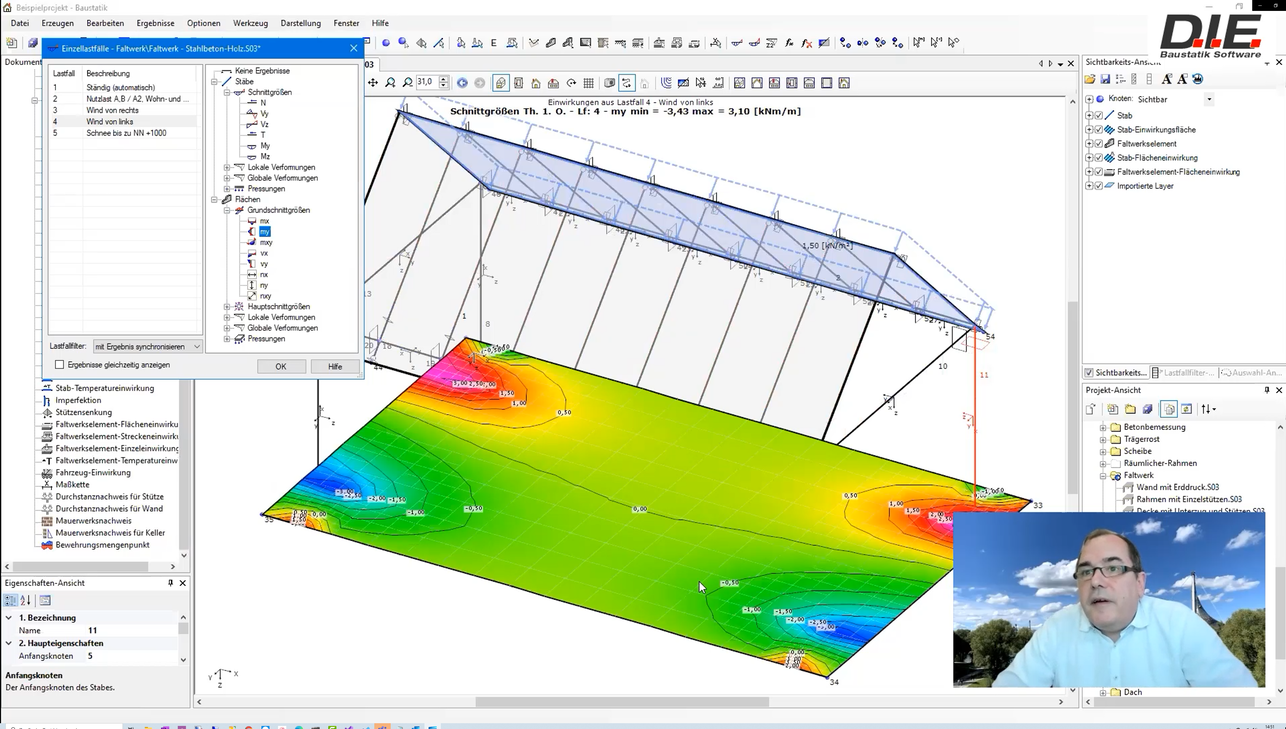Click the zoom value stepper up arrow

tap(444, 79)
